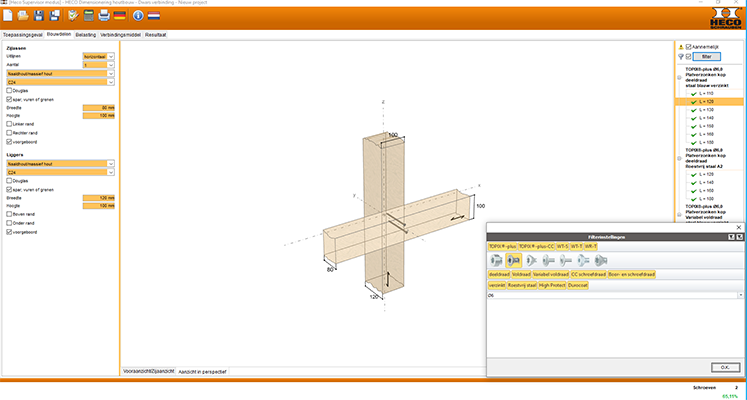
Task: Click Liggers Breedte 120 mm field
Action: coord(99,198)
